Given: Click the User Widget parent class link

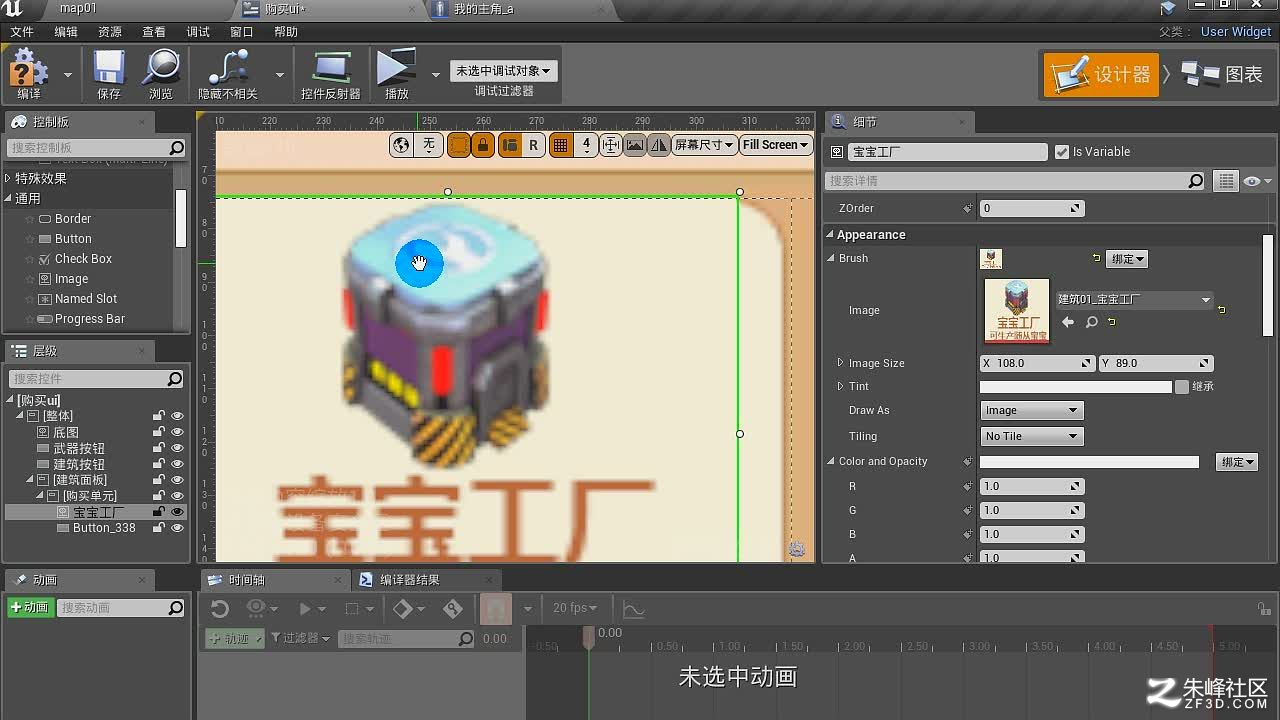Looking at the screenshot, I should tap(1236, 32).
